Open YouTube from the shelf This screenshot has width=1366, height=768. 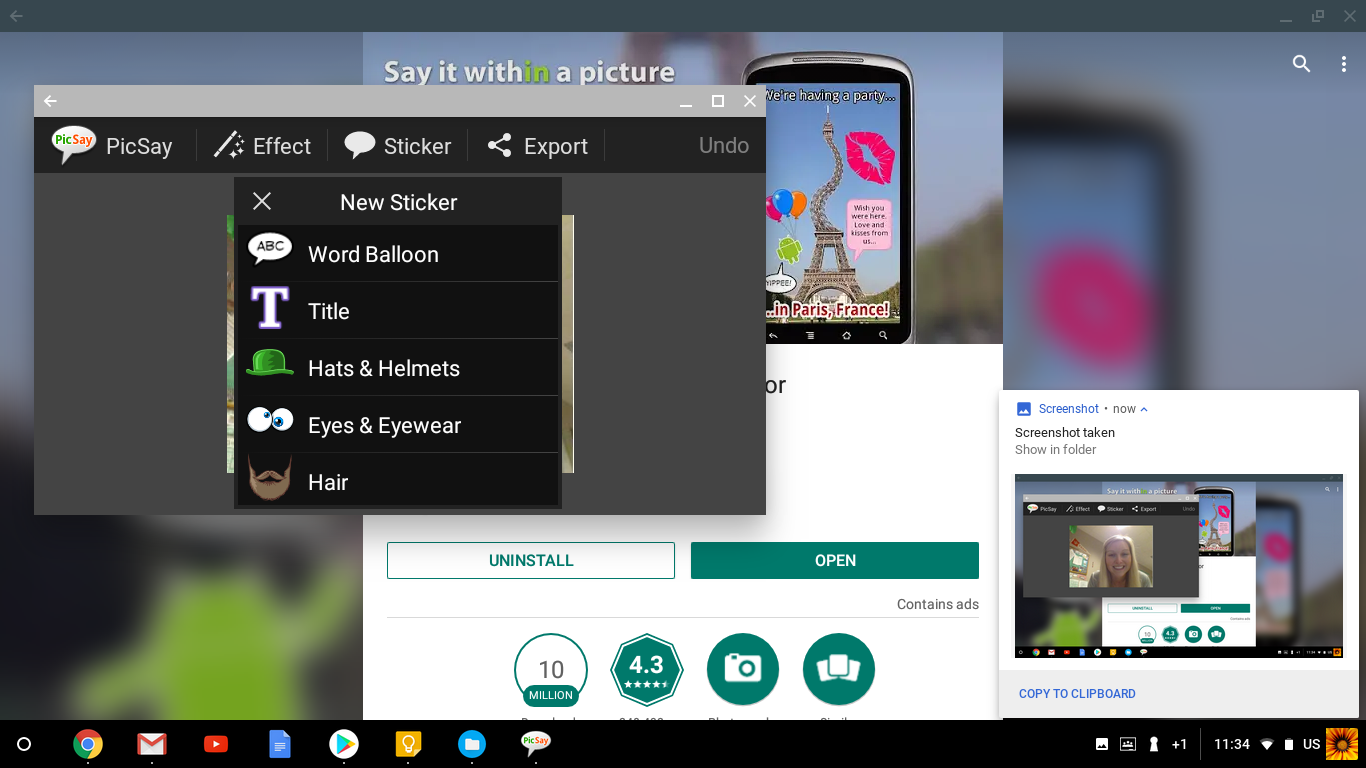pyautogui.click(x=215, y=744)
